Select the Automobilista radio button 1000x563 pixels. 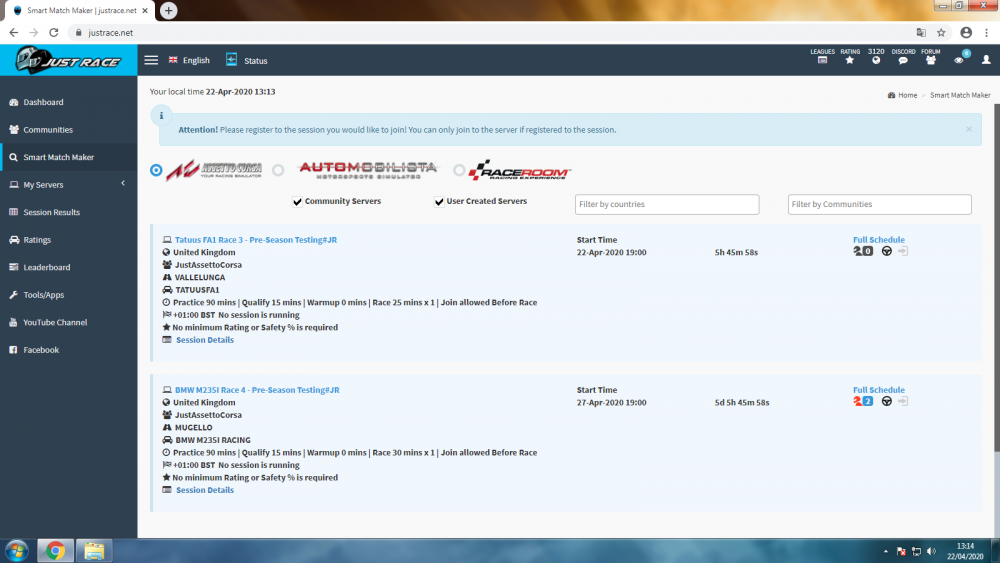click(278, 170)
